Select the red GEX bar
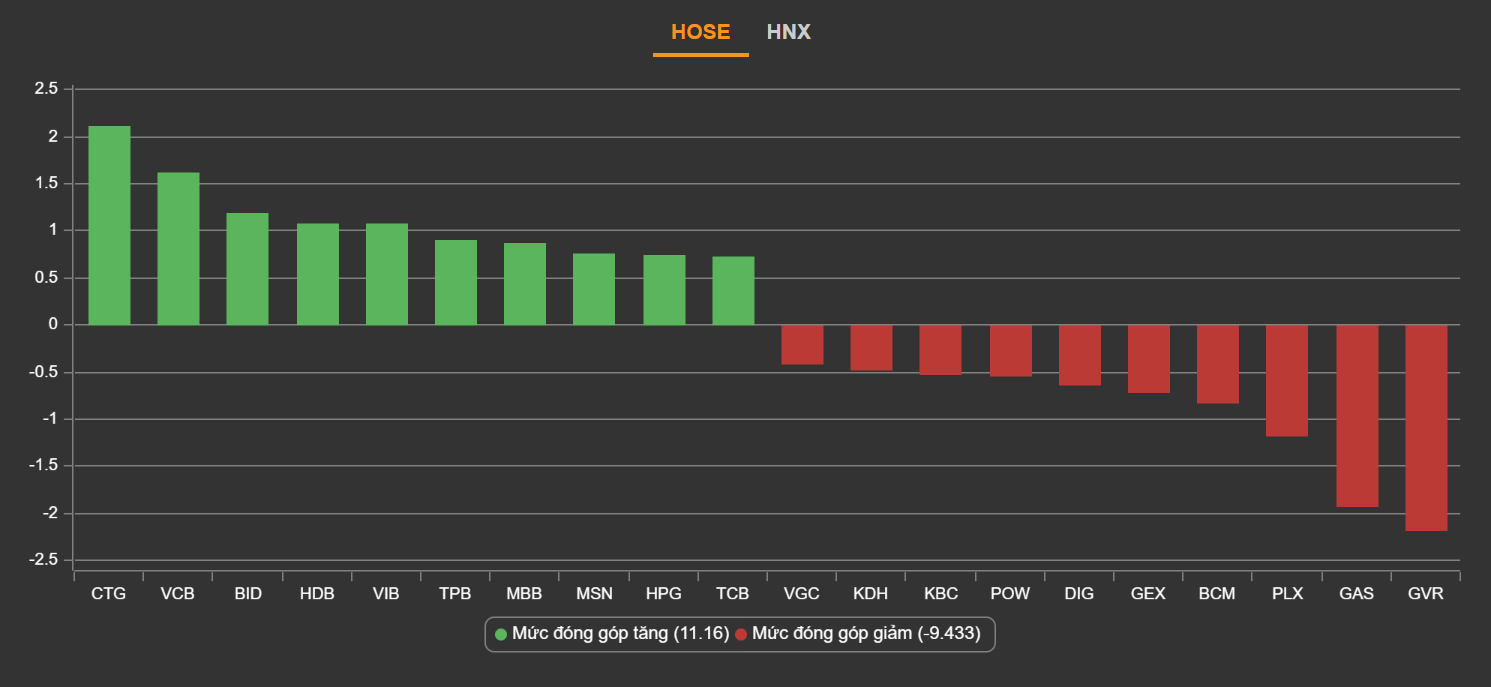Viewport: 1491px width, 687px height. click(1148, 359)
